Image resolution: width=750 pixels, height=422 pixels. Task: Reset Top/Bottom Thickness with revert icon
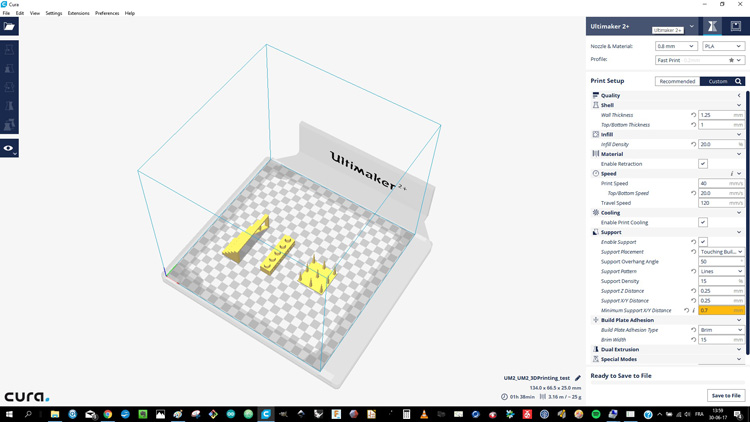pyautogui.click(x=693, y=124)
